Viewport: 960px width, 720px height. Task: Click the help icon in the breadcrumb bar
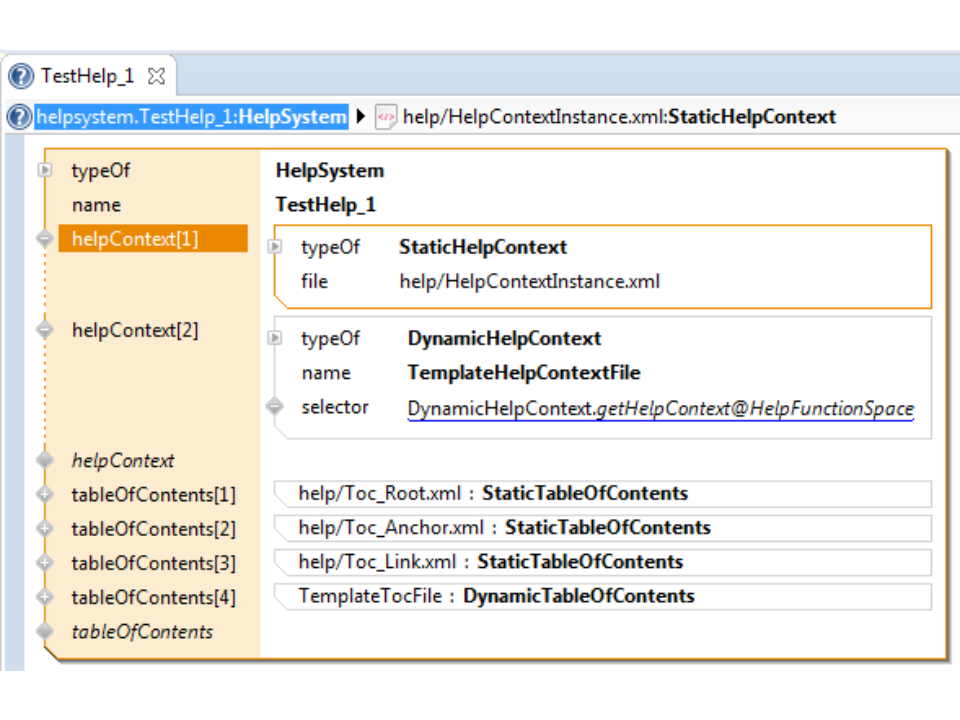pyautogui.click(x=19, y=117)
